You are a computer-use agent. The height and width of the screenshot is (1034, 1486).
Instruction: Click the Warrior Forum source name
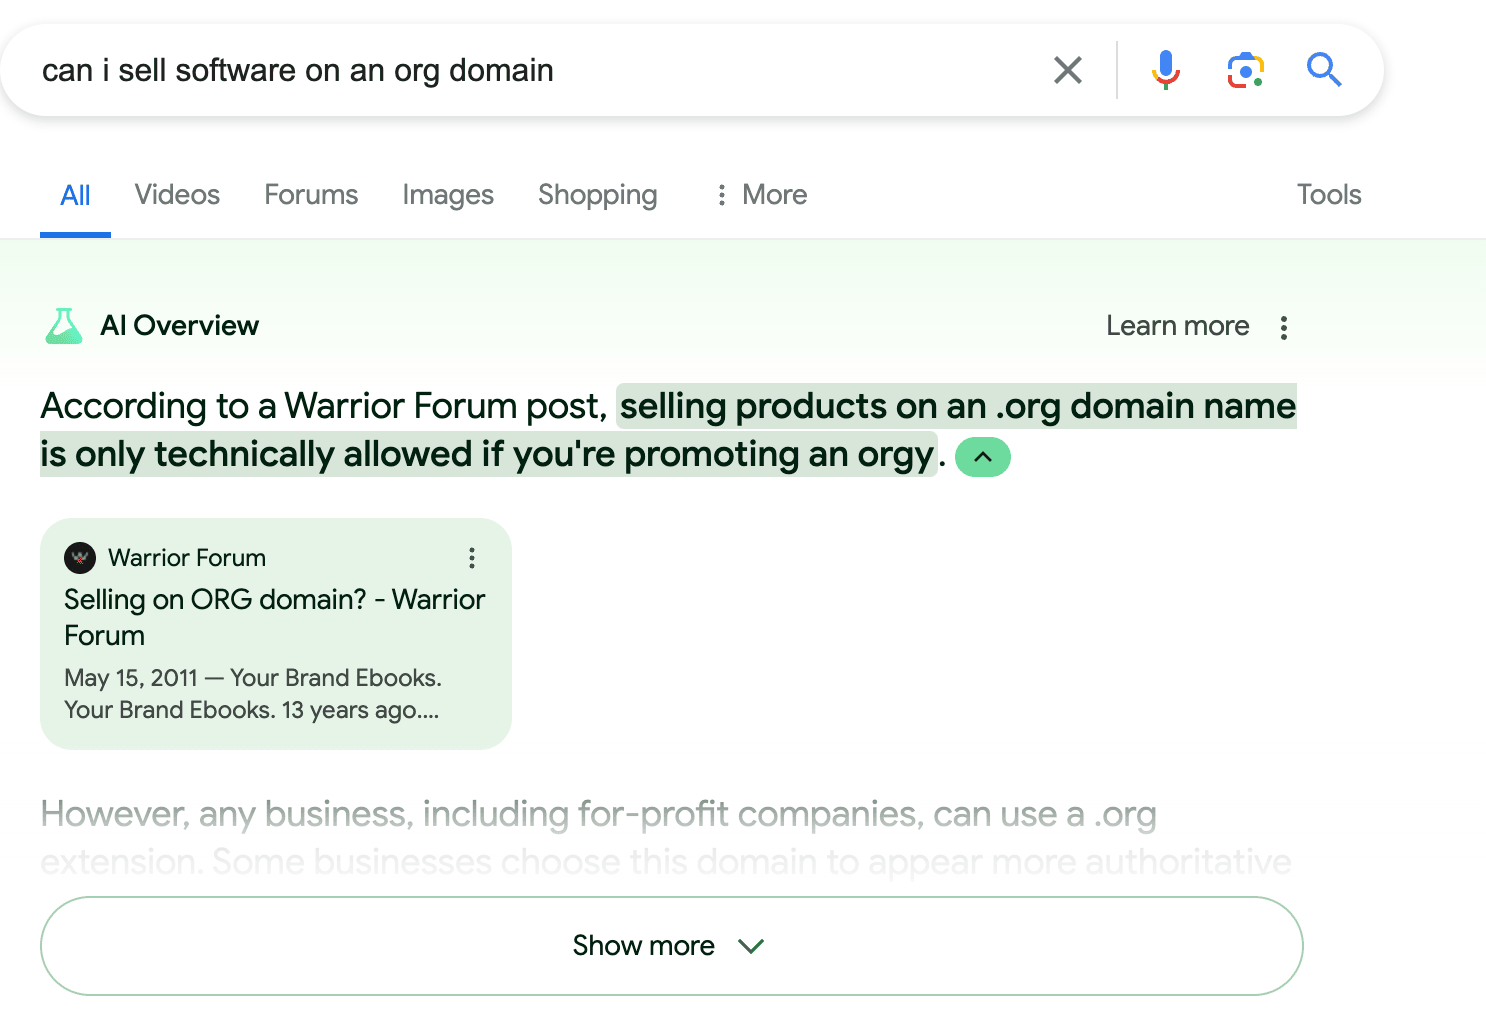(187, 558)
